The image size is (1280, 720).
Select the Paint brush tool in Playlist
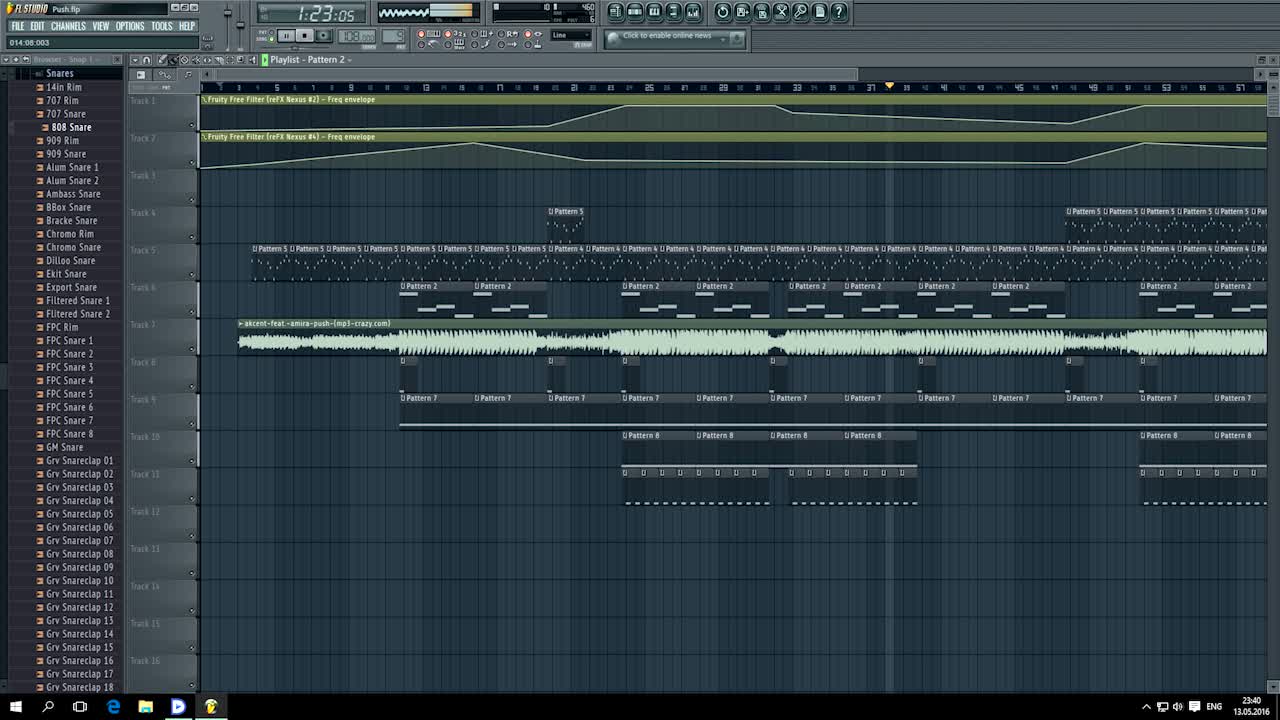pos(173,60)
